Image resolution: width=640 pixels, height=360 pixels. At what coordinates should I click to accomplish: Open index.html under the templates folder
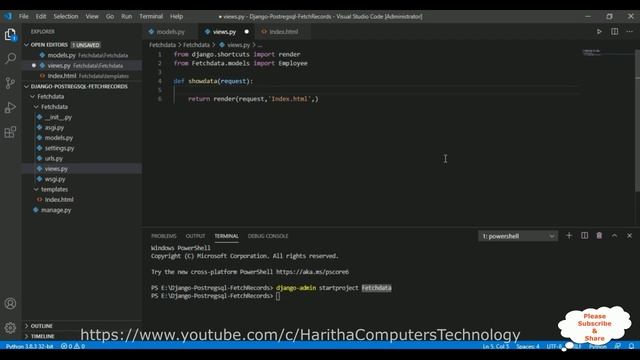82,200
